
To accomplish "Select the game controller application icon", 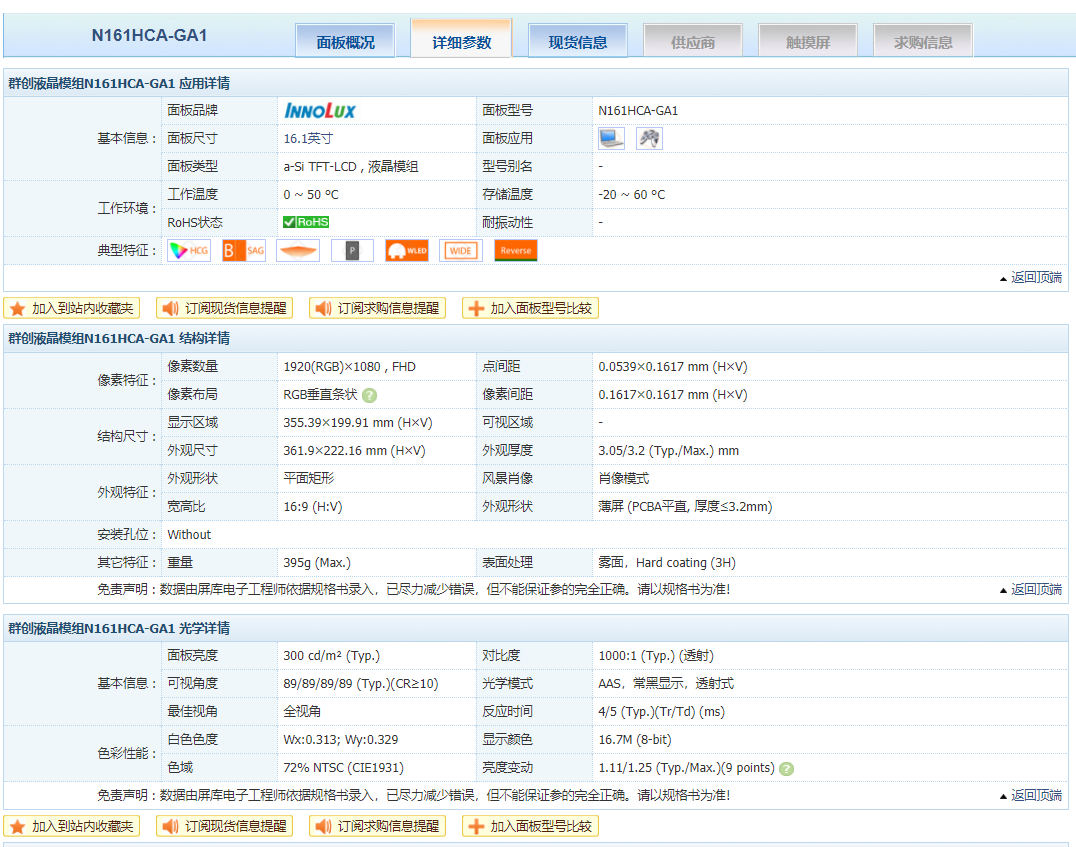I will pyautogui.click(x=648, y=137).
